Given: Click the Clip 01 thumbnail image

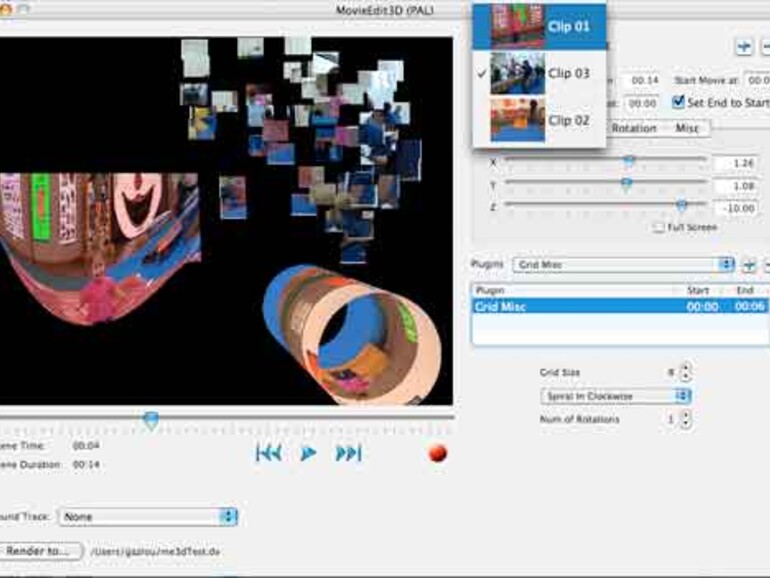Looking at the screenshot, I should tap(518, 26).
